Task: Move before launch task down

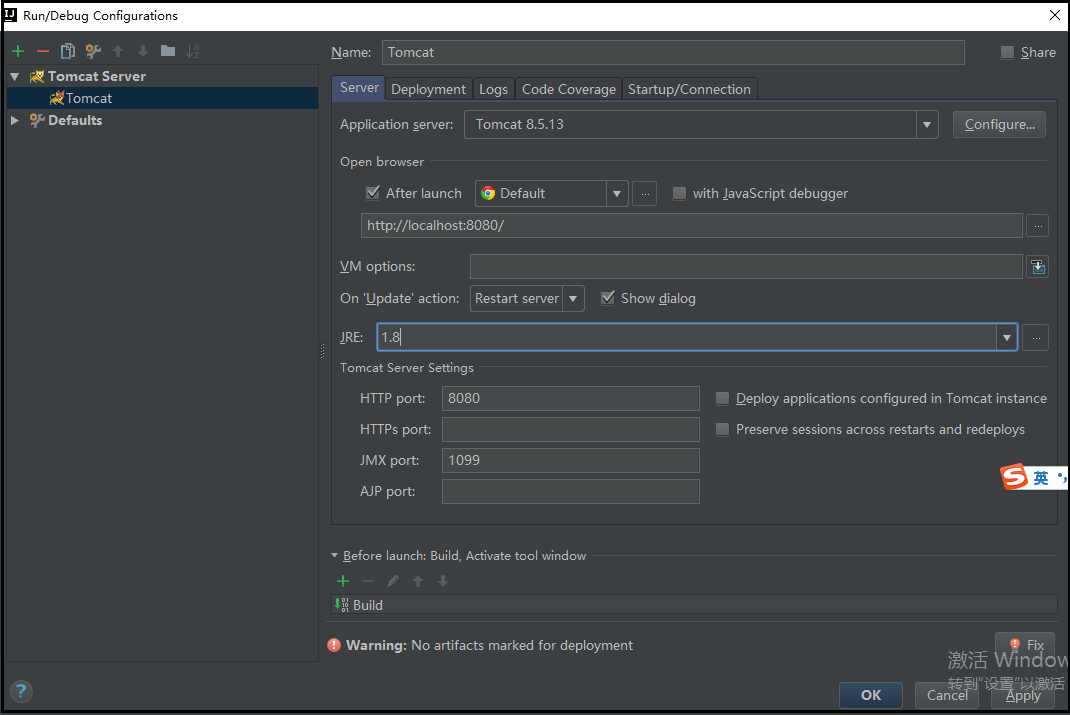Action: 443,581
